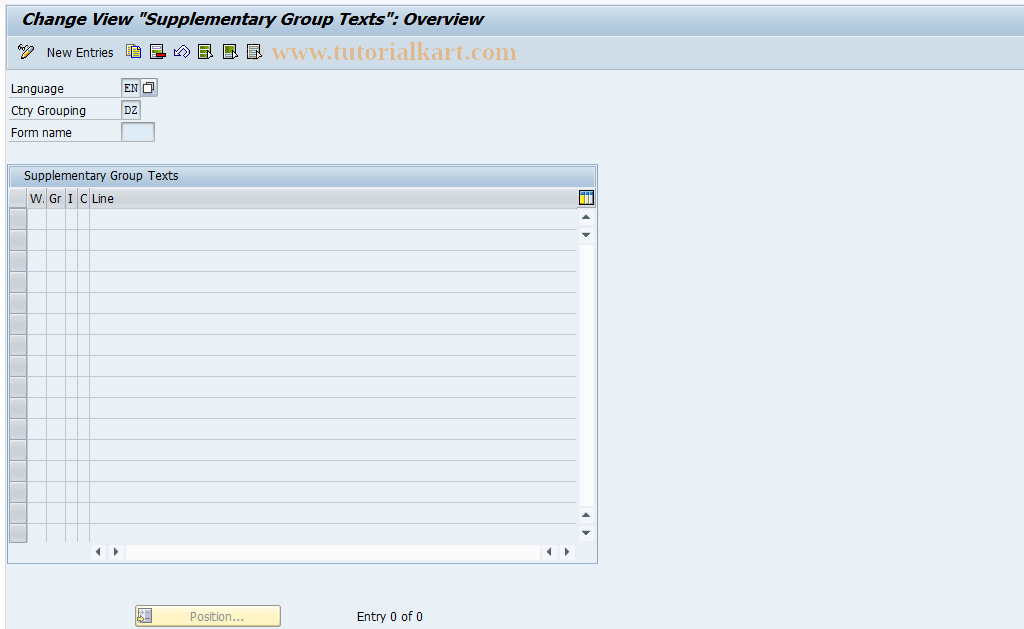Screen dimensions: 1024x629
Task: Click bottom-most scroll down arrow
Action: click(586, 533)
